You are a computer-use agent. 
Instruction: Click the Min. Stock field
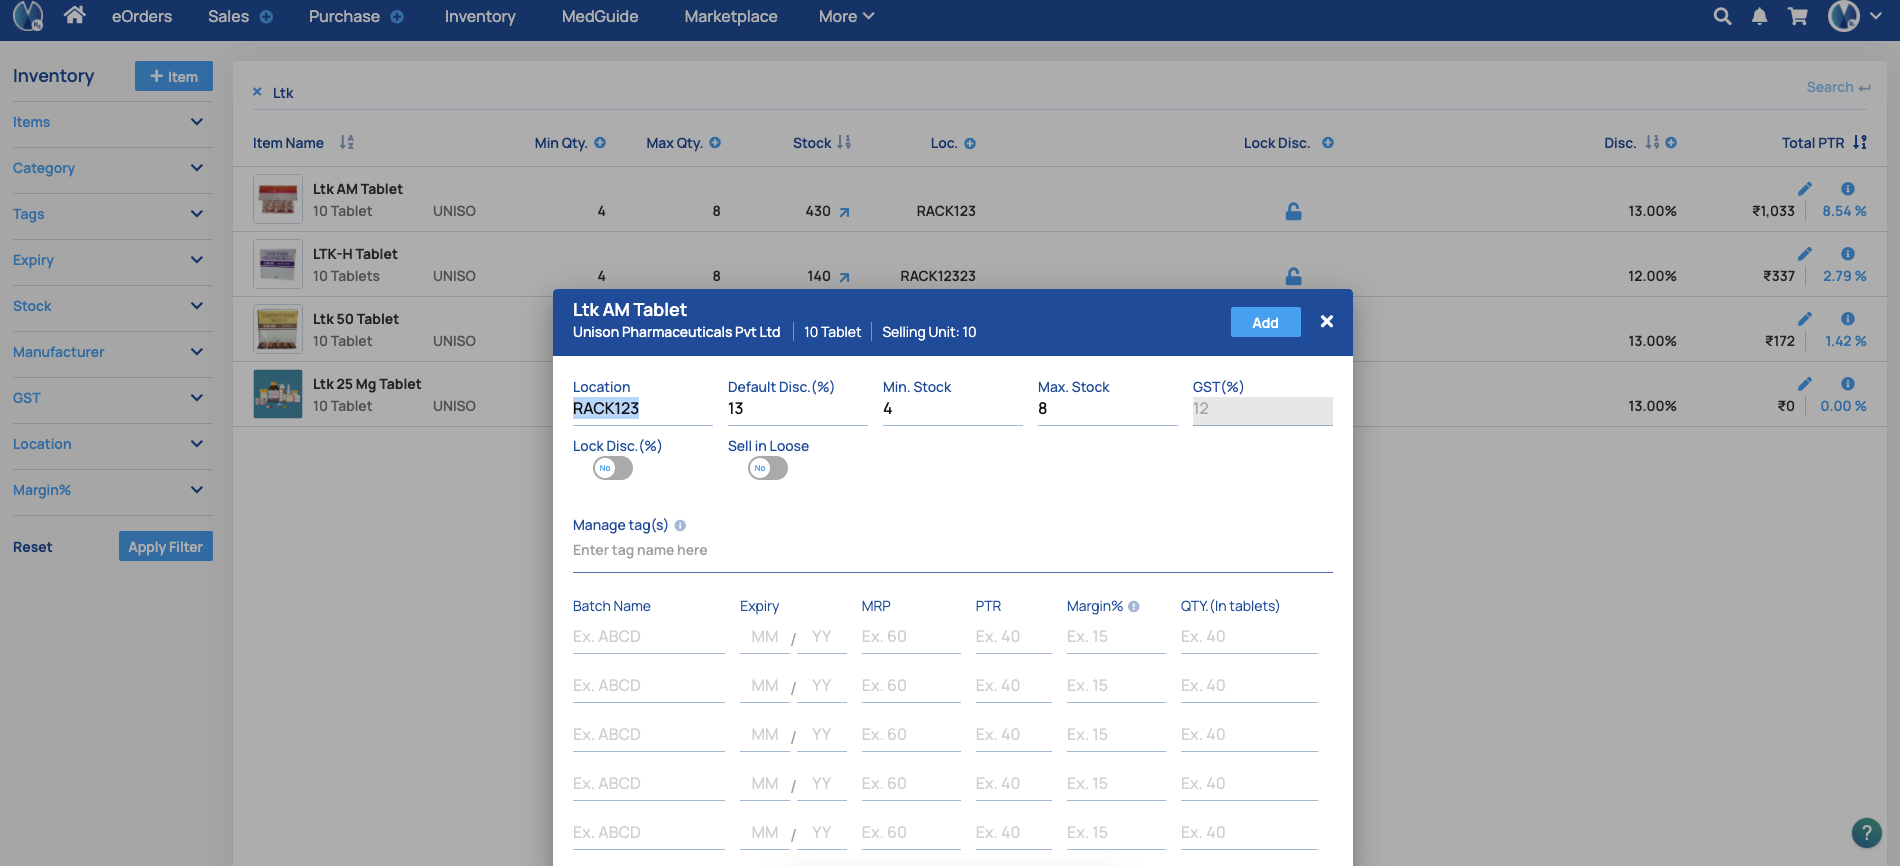[953, 409]
